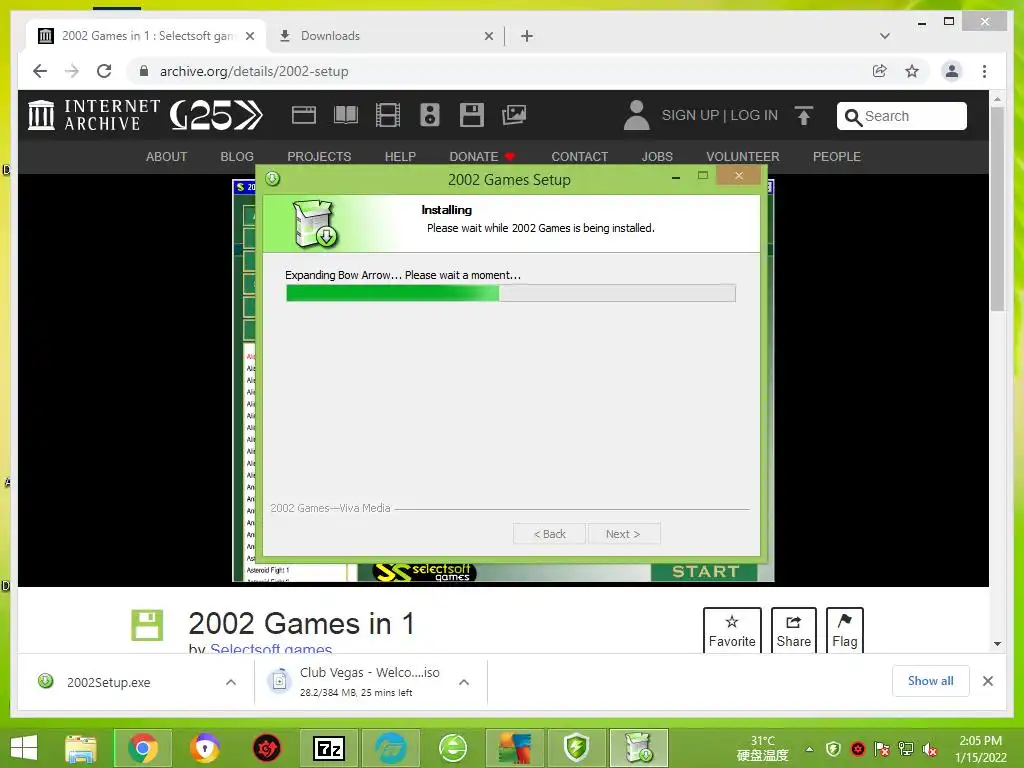Click the red circular taskbar app icon

[x=266, y=748]
